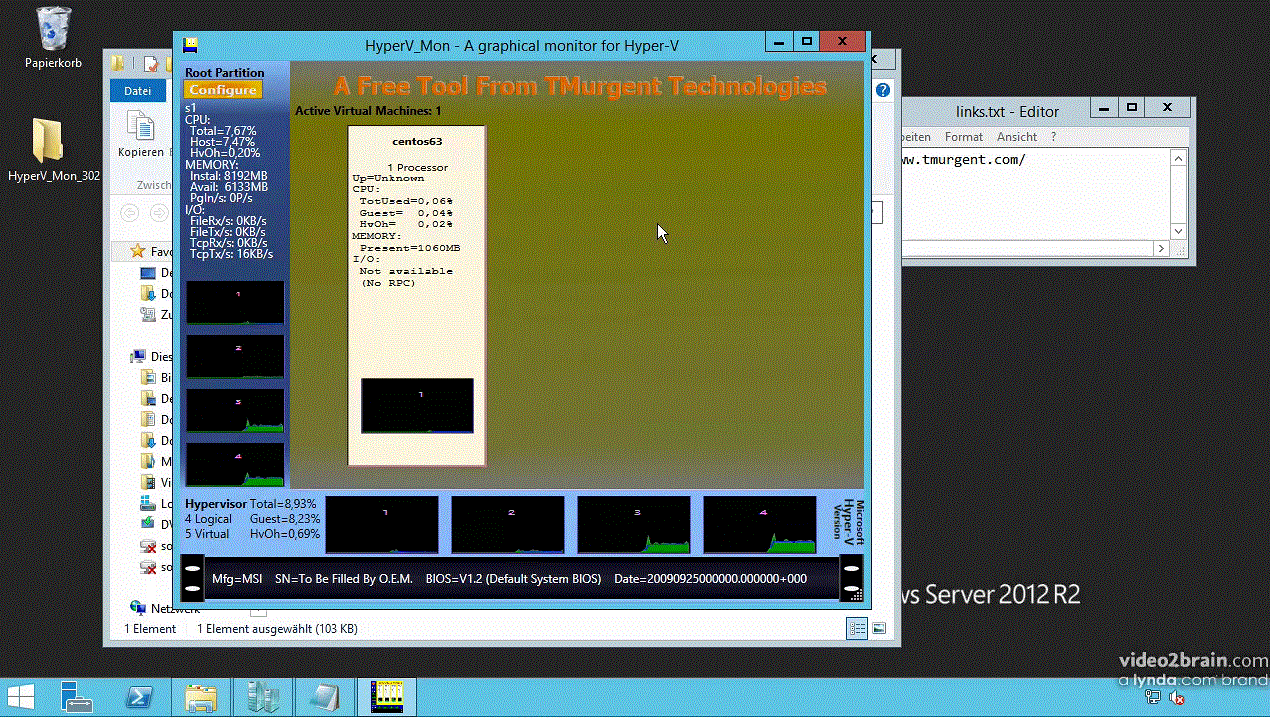Click the '5 Virtual' processor count
Screen dimensions: 1270x718
click(207, 534)
